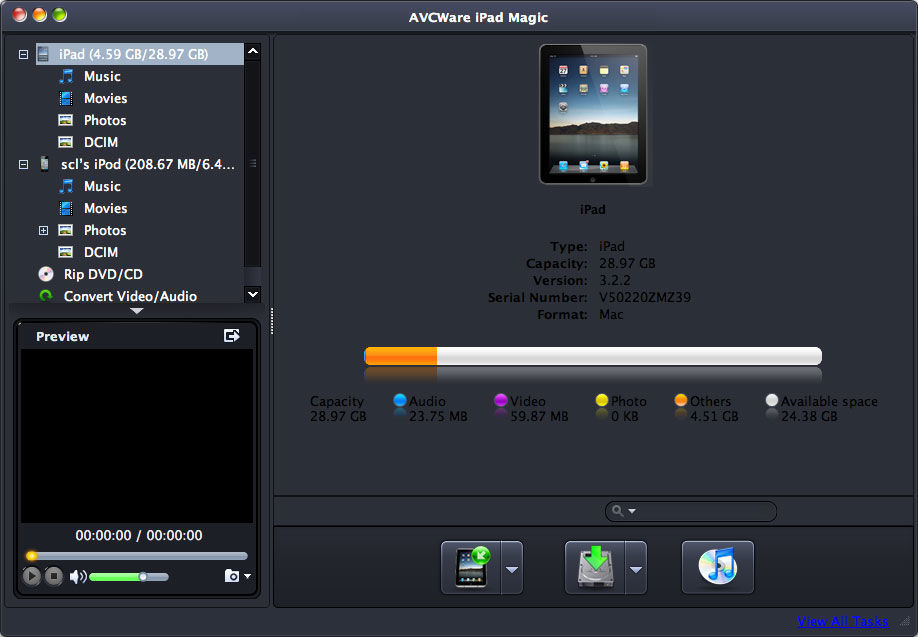Click the vertical panel splitter handle

click(272, 321)
